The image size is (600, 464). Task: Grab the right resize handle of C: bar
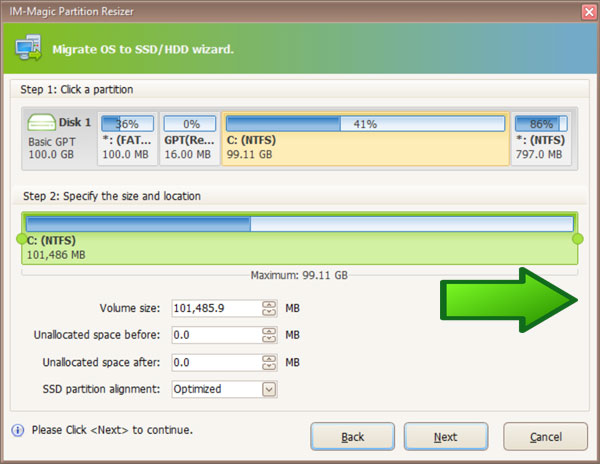click(x=577, y=239)
